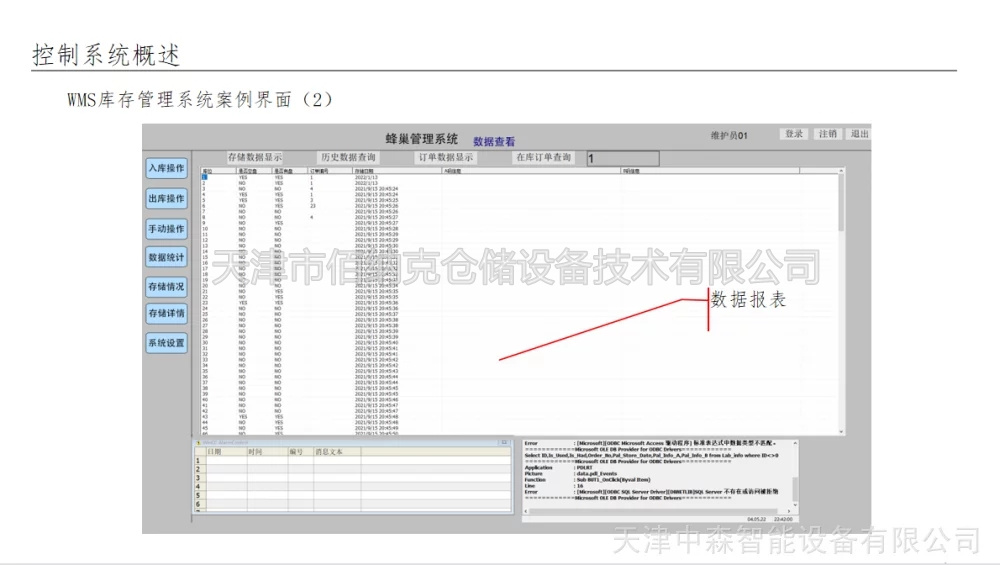
Task: Click the 登录 login button
Action: [794, 134]
